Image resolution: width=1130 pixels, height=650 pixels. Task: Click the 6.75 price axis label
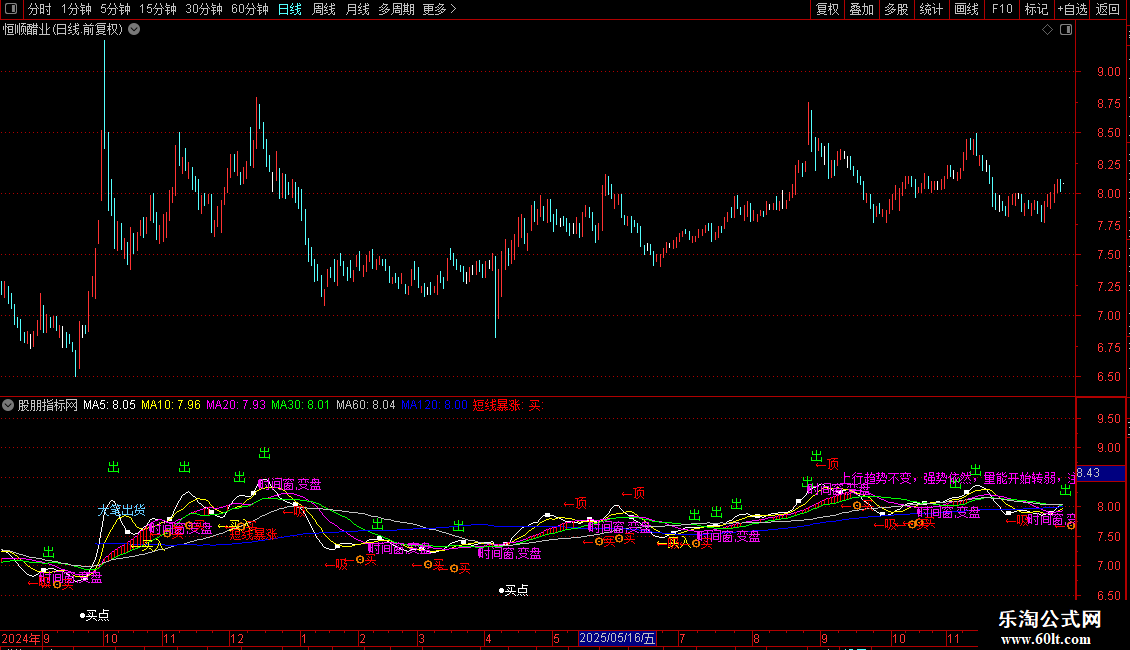tap(1108, 348)
